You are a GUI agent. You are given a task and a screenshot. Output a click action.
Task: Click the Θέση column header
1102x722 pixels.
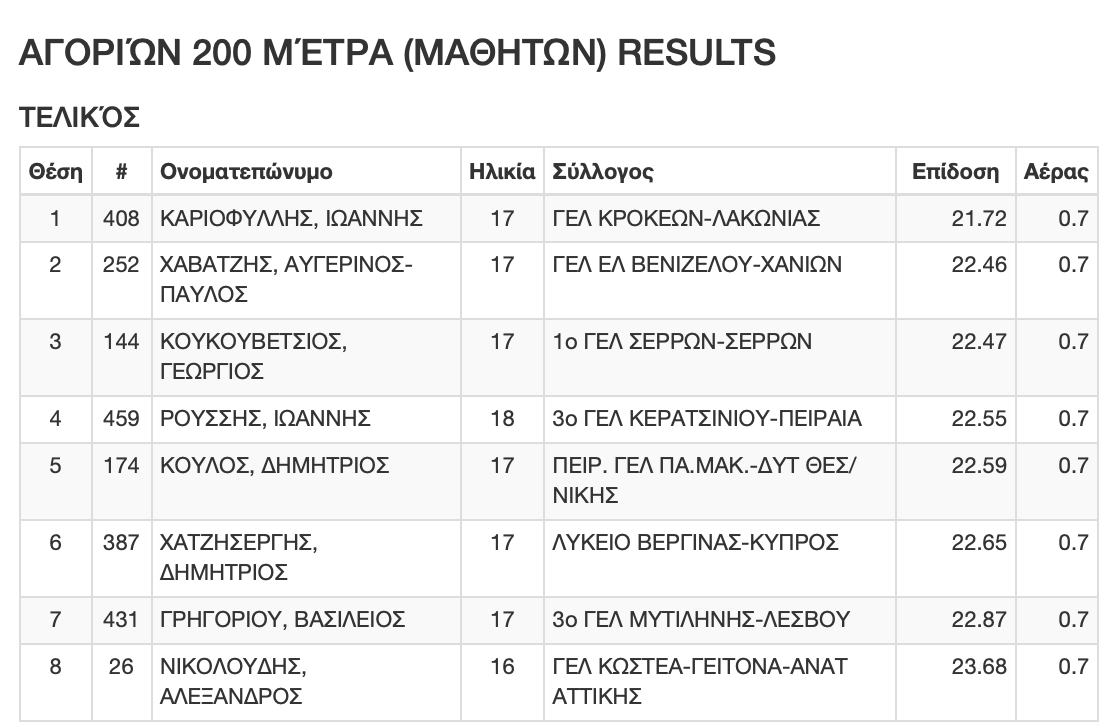[55, 172]
